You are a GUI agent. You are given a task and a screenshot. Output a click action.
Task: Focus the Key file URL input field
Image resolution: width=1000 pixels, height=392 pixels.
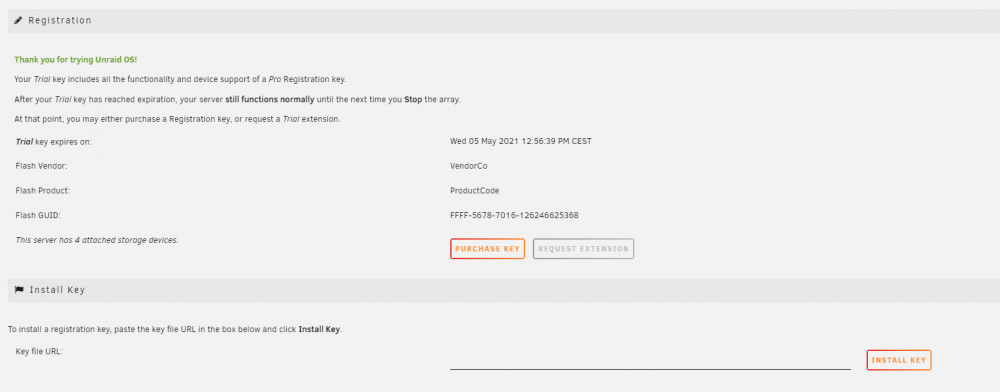coord(650,359)
